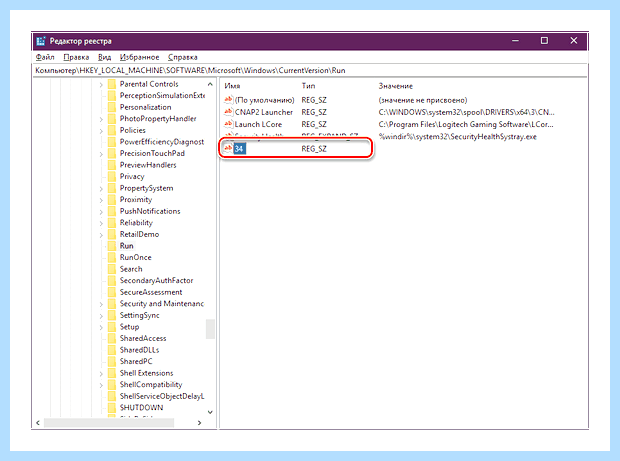Click the string icon of Launch LCore value
Screen dimensions: 620x461
coord(228,124)
